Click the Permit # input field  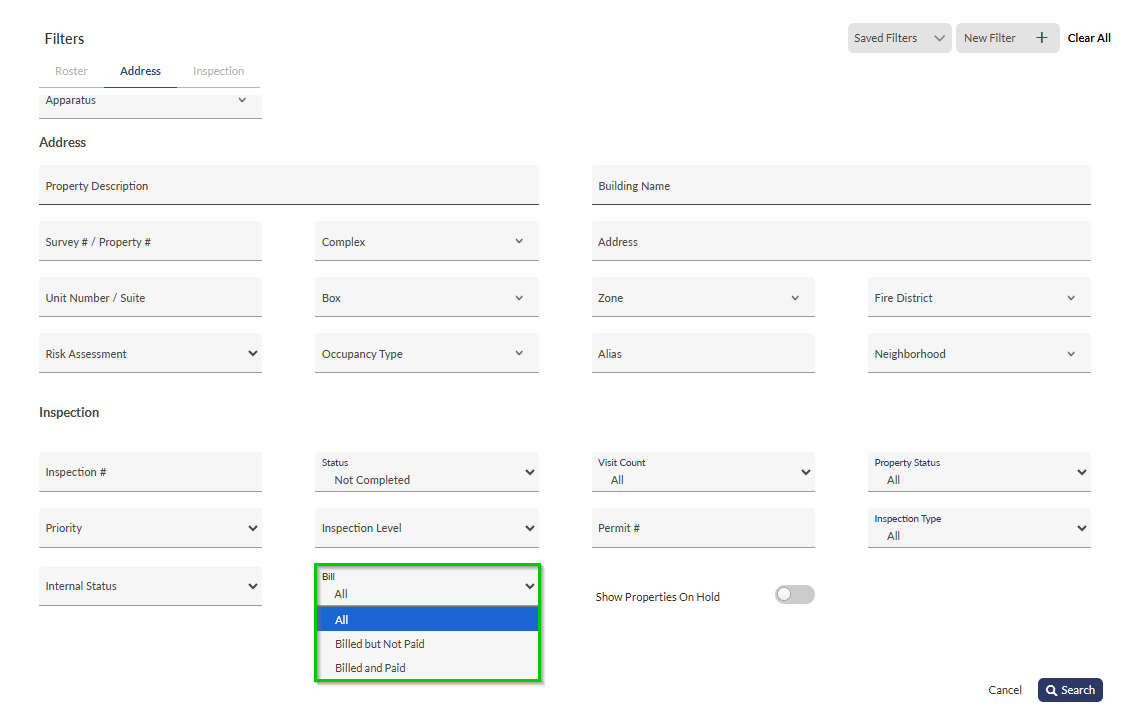702,528
